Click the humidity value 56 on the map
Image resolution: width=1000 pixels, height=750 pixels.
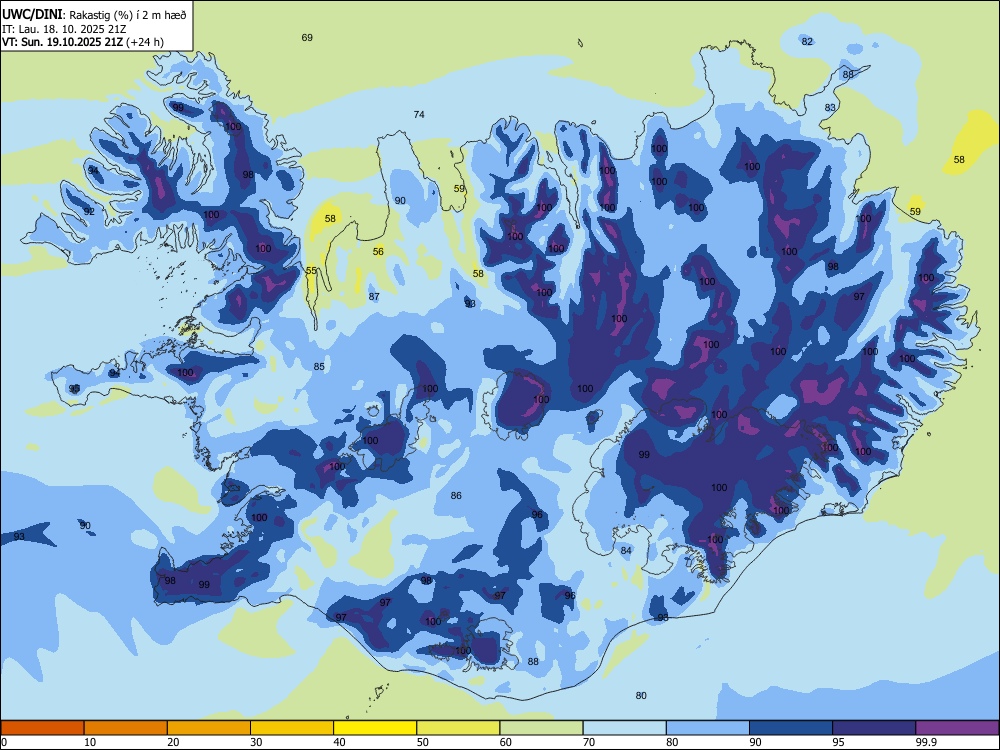click(378, 252)
